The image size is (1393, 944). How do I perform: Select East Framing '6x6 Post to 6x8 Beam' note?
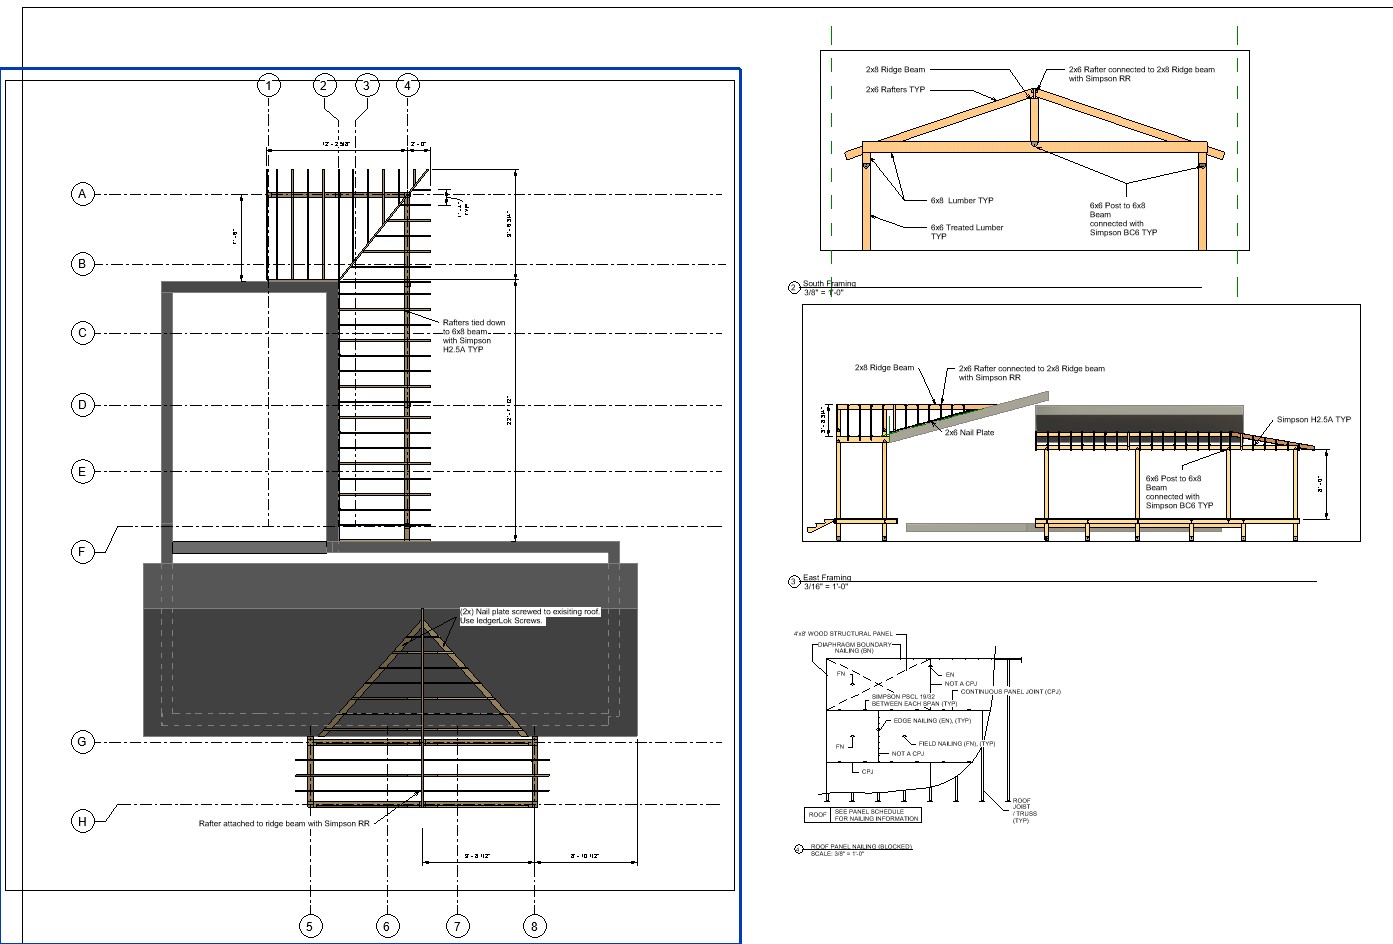pos(1179,492)
